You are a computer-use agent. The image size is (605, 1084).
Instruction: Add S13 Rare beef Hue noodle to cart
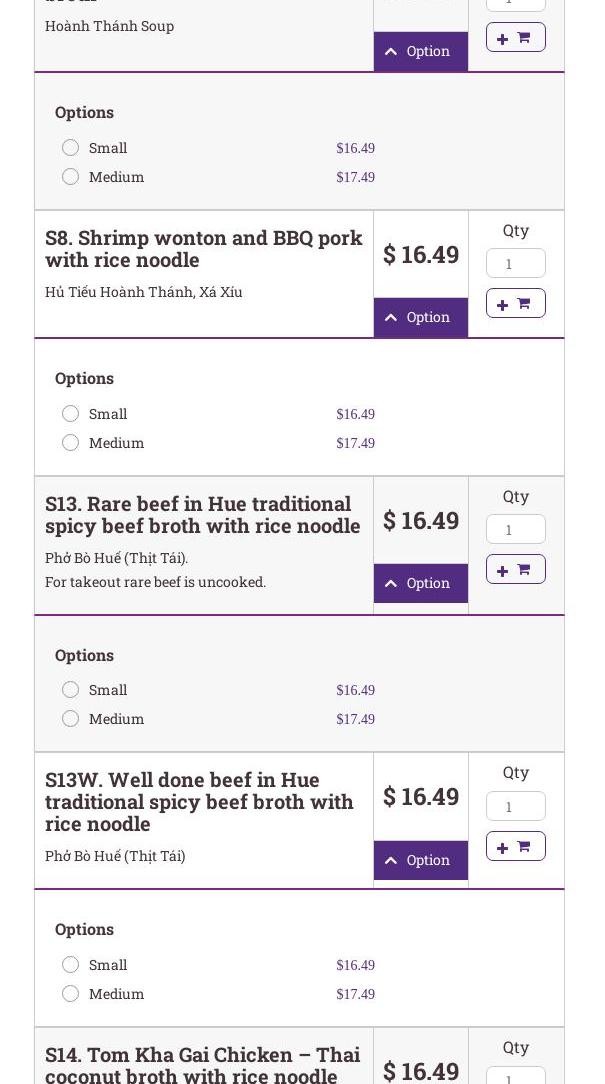pyautogui.click(x=515, y=569)
